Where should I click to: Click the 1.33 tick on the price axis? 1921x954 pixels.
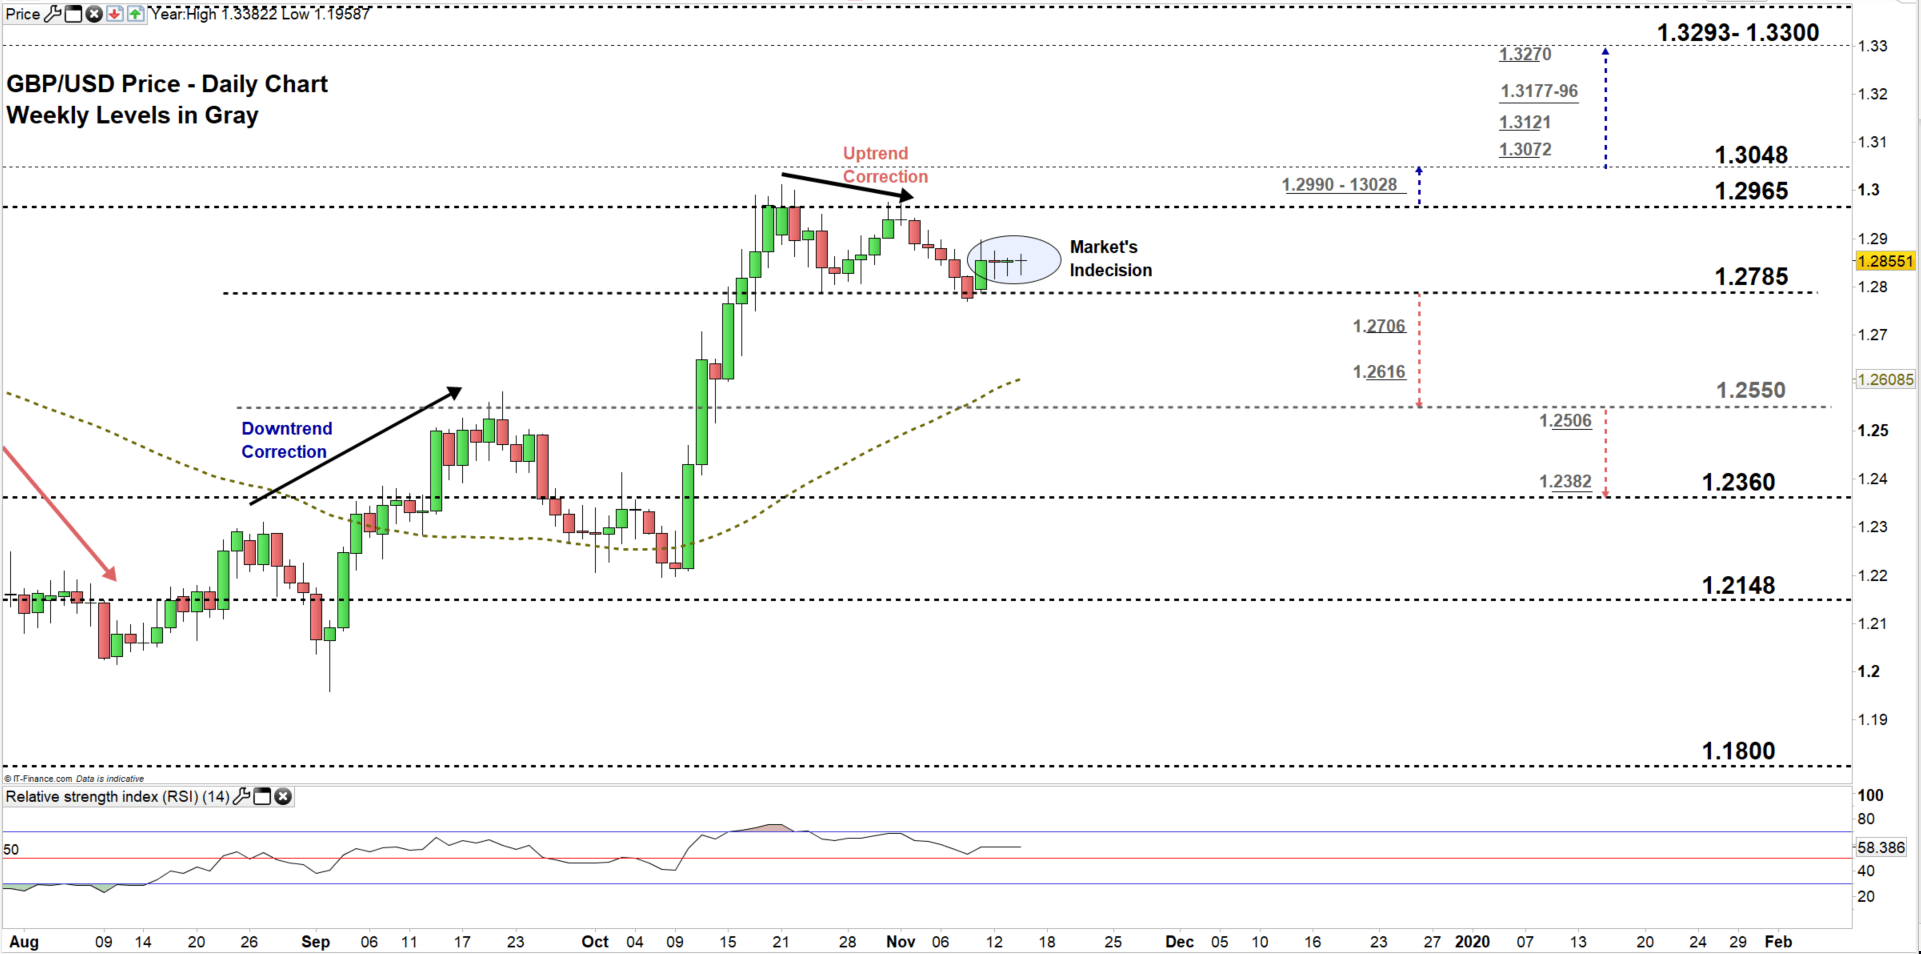1872,46
